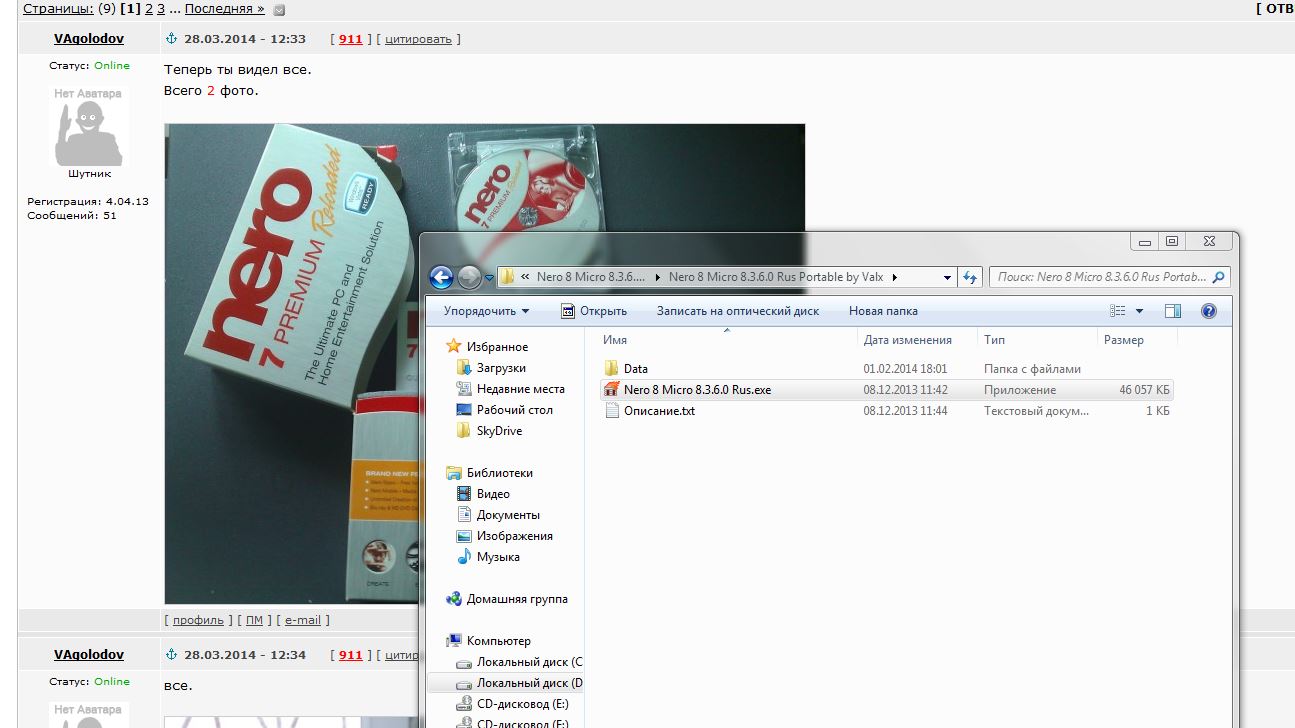Open VAgolodov's profile from the 12:33 post
This screenshot has height=728, width=1295.
[89, 39]
